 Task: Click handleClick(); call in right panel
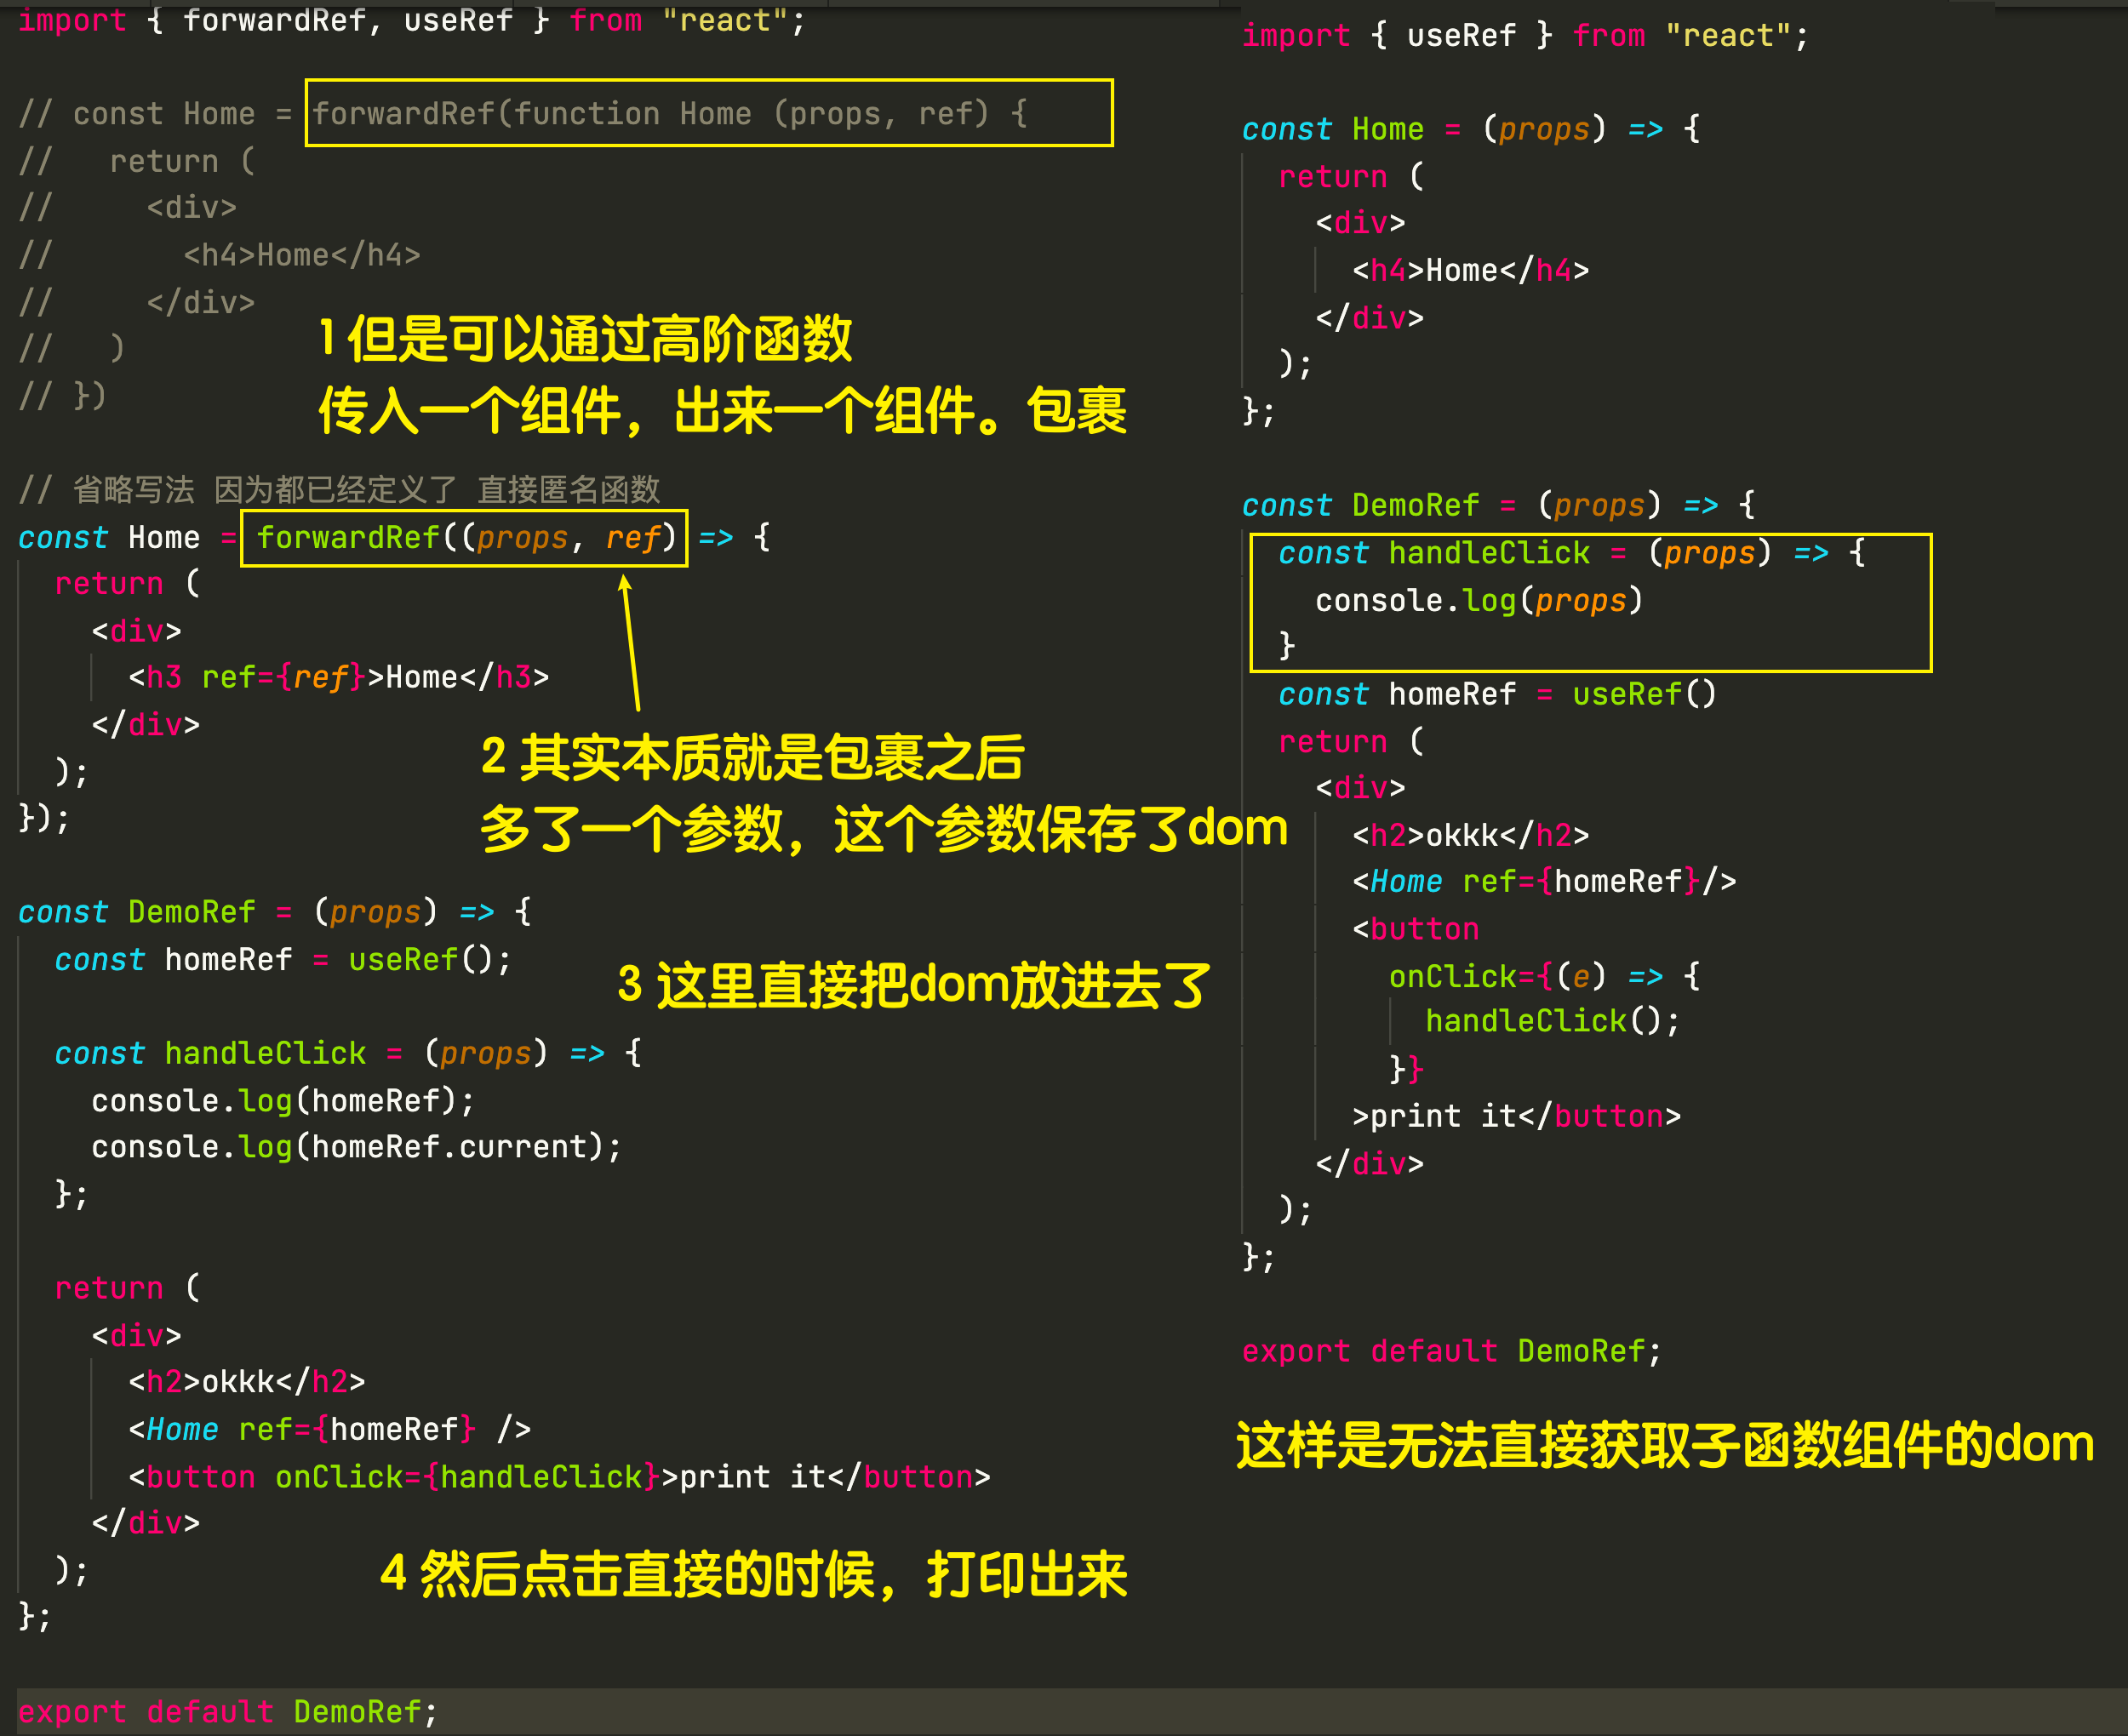[1551, 1021]
